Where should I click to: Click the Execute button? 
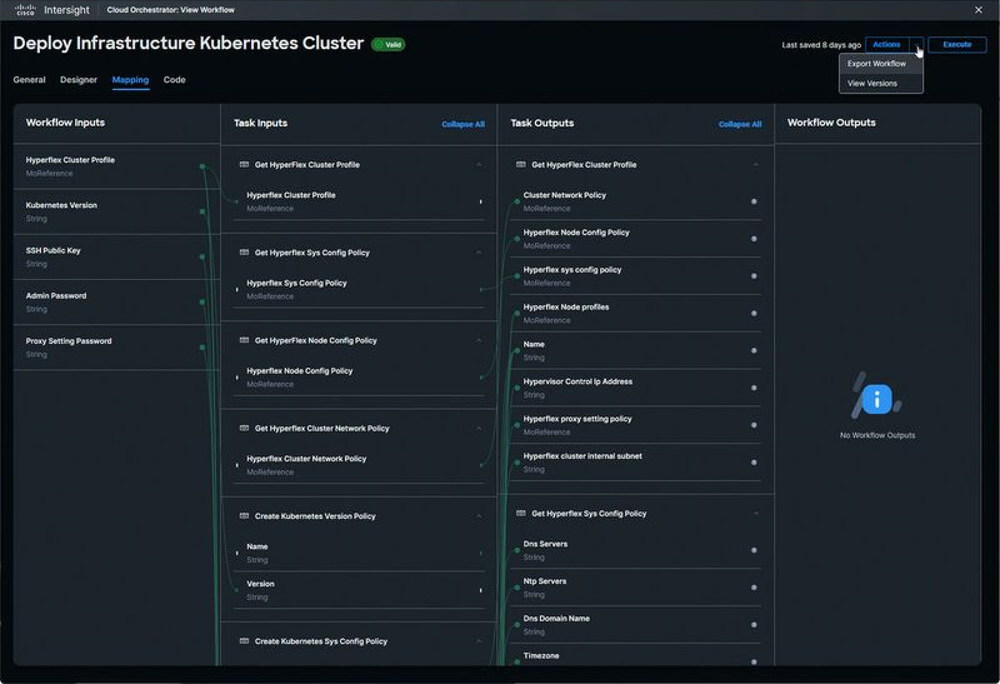[957, 45]
